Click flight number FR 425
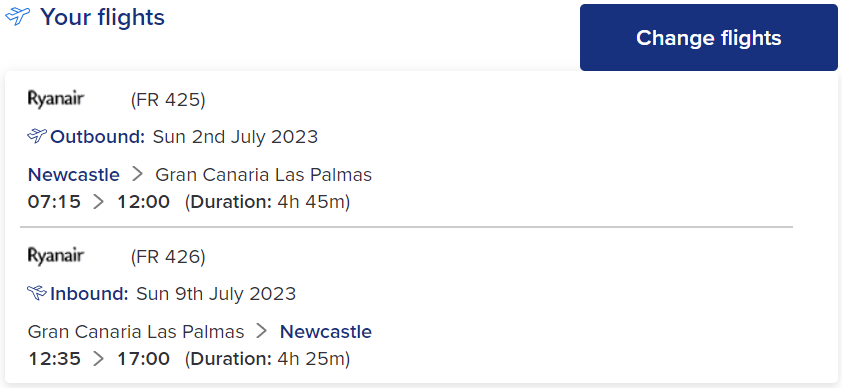 [x=168, y=100]
